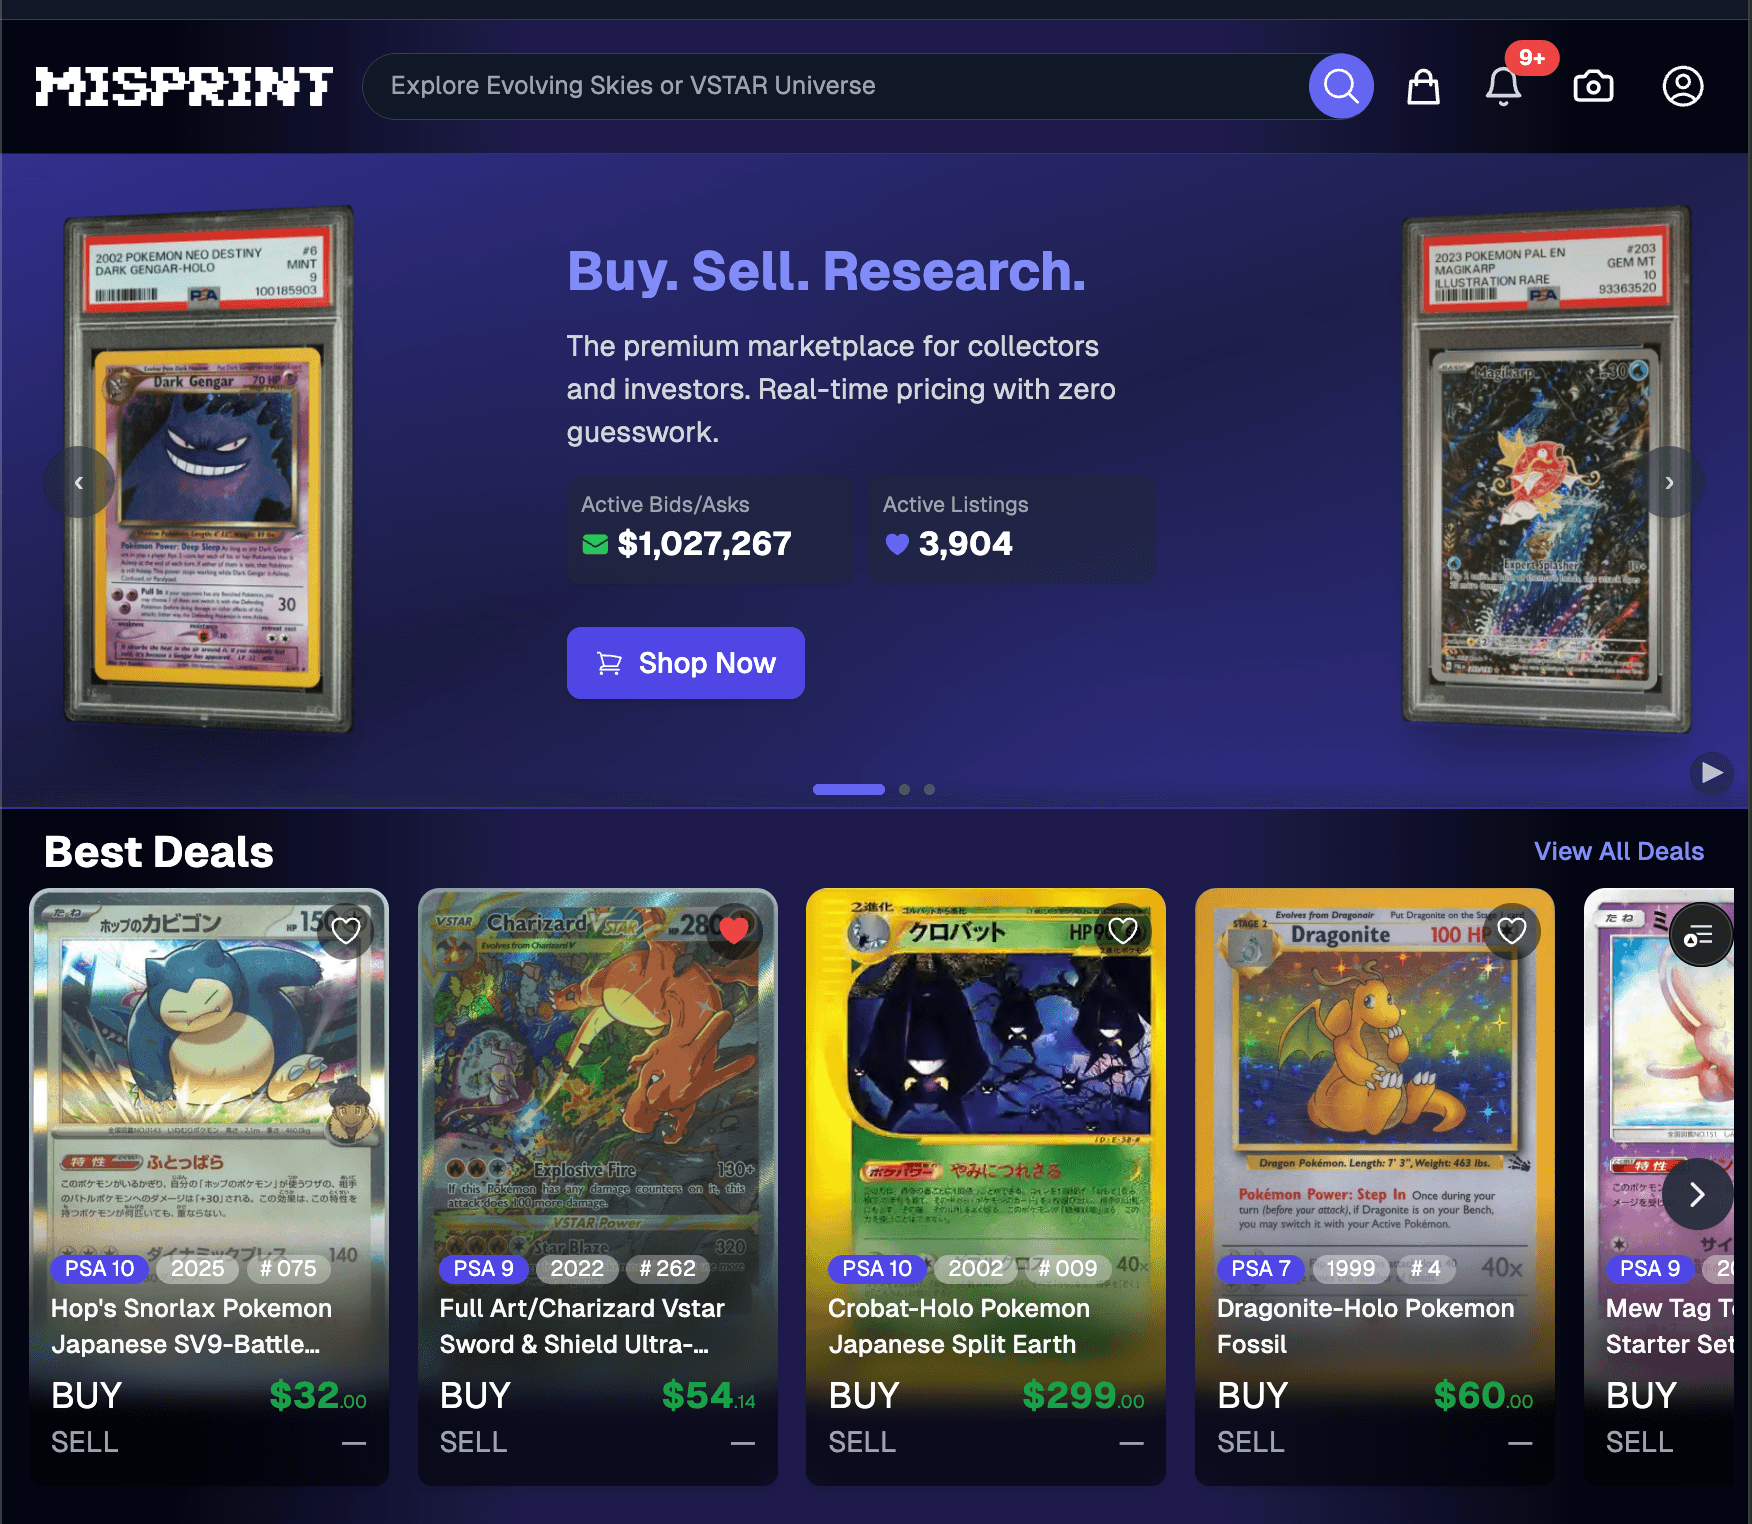The height and width of the screenshot is (1524, 1752).
Task: Toggle heart on Crobat-Holo card
Action: (x=1123, y=931)
